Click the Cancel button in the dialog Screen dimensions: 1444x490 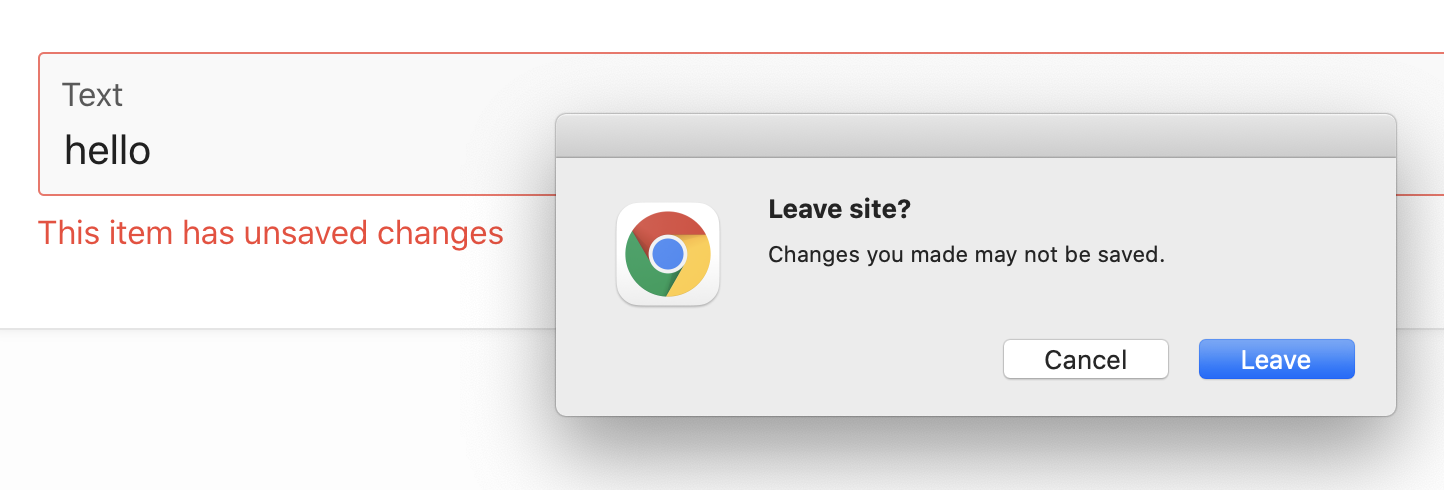(x=1086, y=359)
